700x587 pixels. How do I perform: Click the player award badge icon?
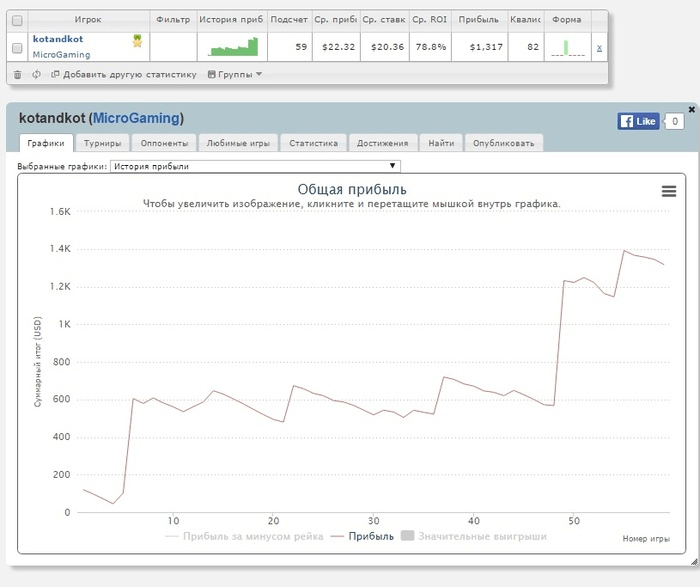click(x=137, y=41)
